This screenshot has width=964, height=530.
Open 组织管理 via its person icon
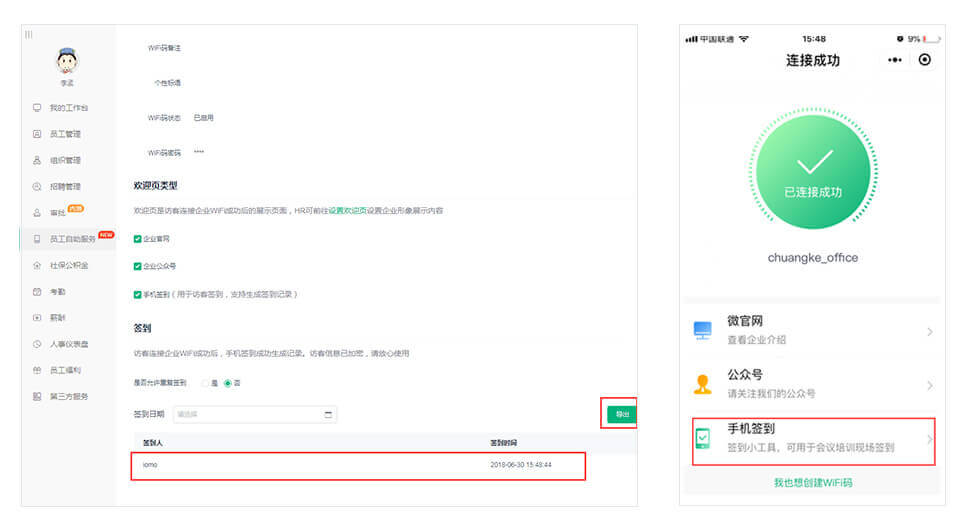click(37, 160)
